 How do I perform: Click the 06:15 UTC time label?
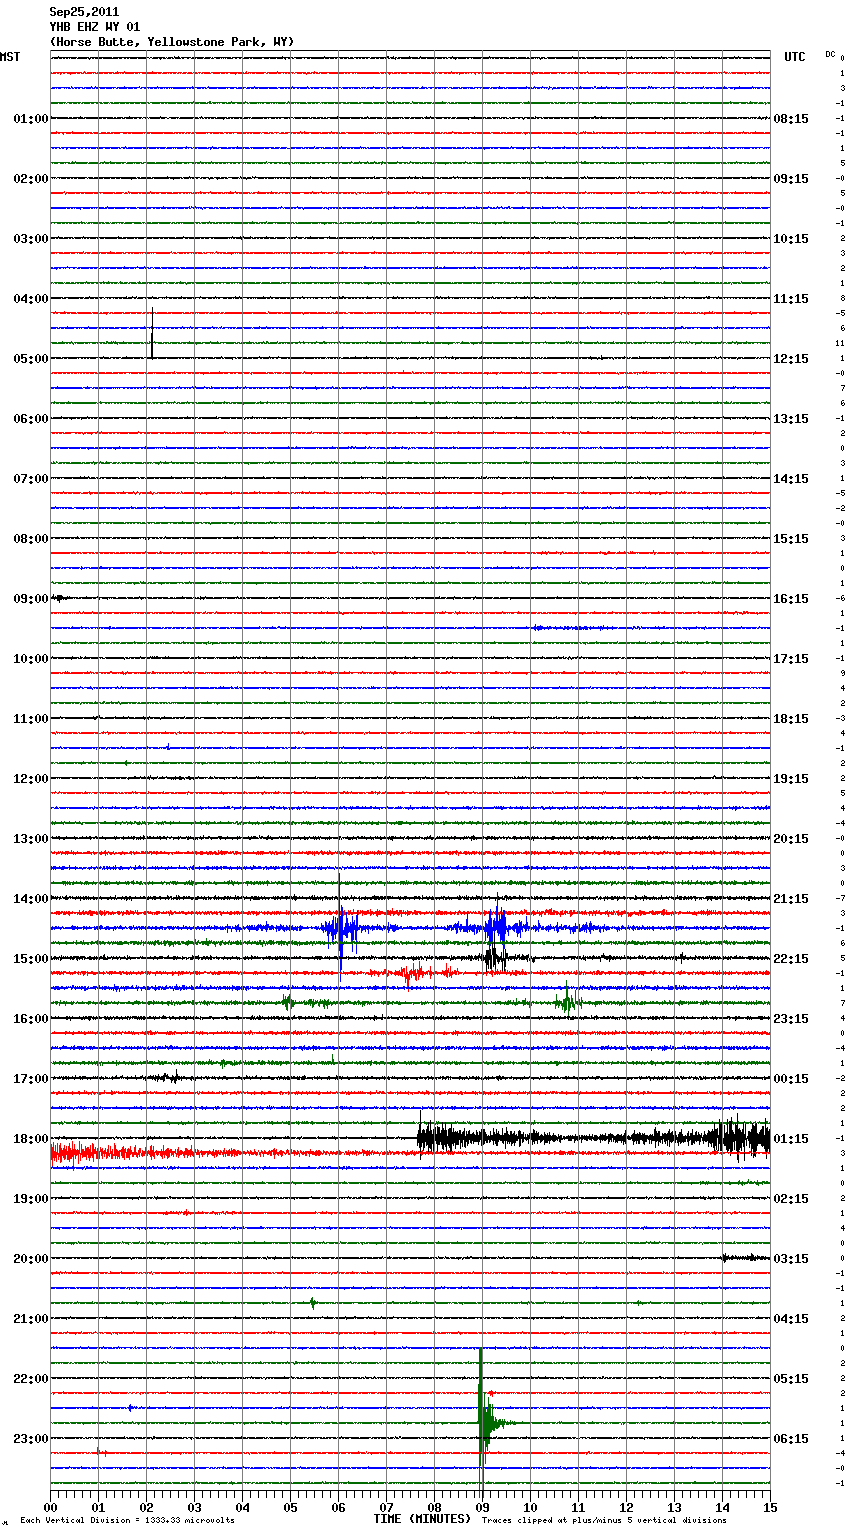point(791,1439)
